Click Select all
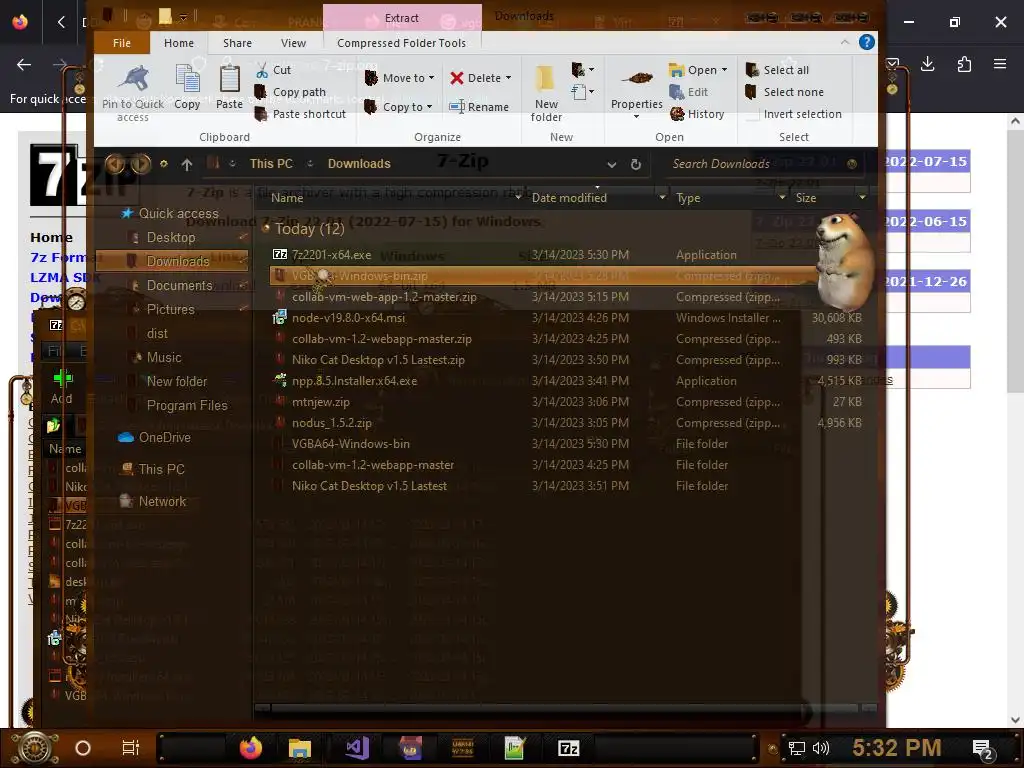 (777, 70)
